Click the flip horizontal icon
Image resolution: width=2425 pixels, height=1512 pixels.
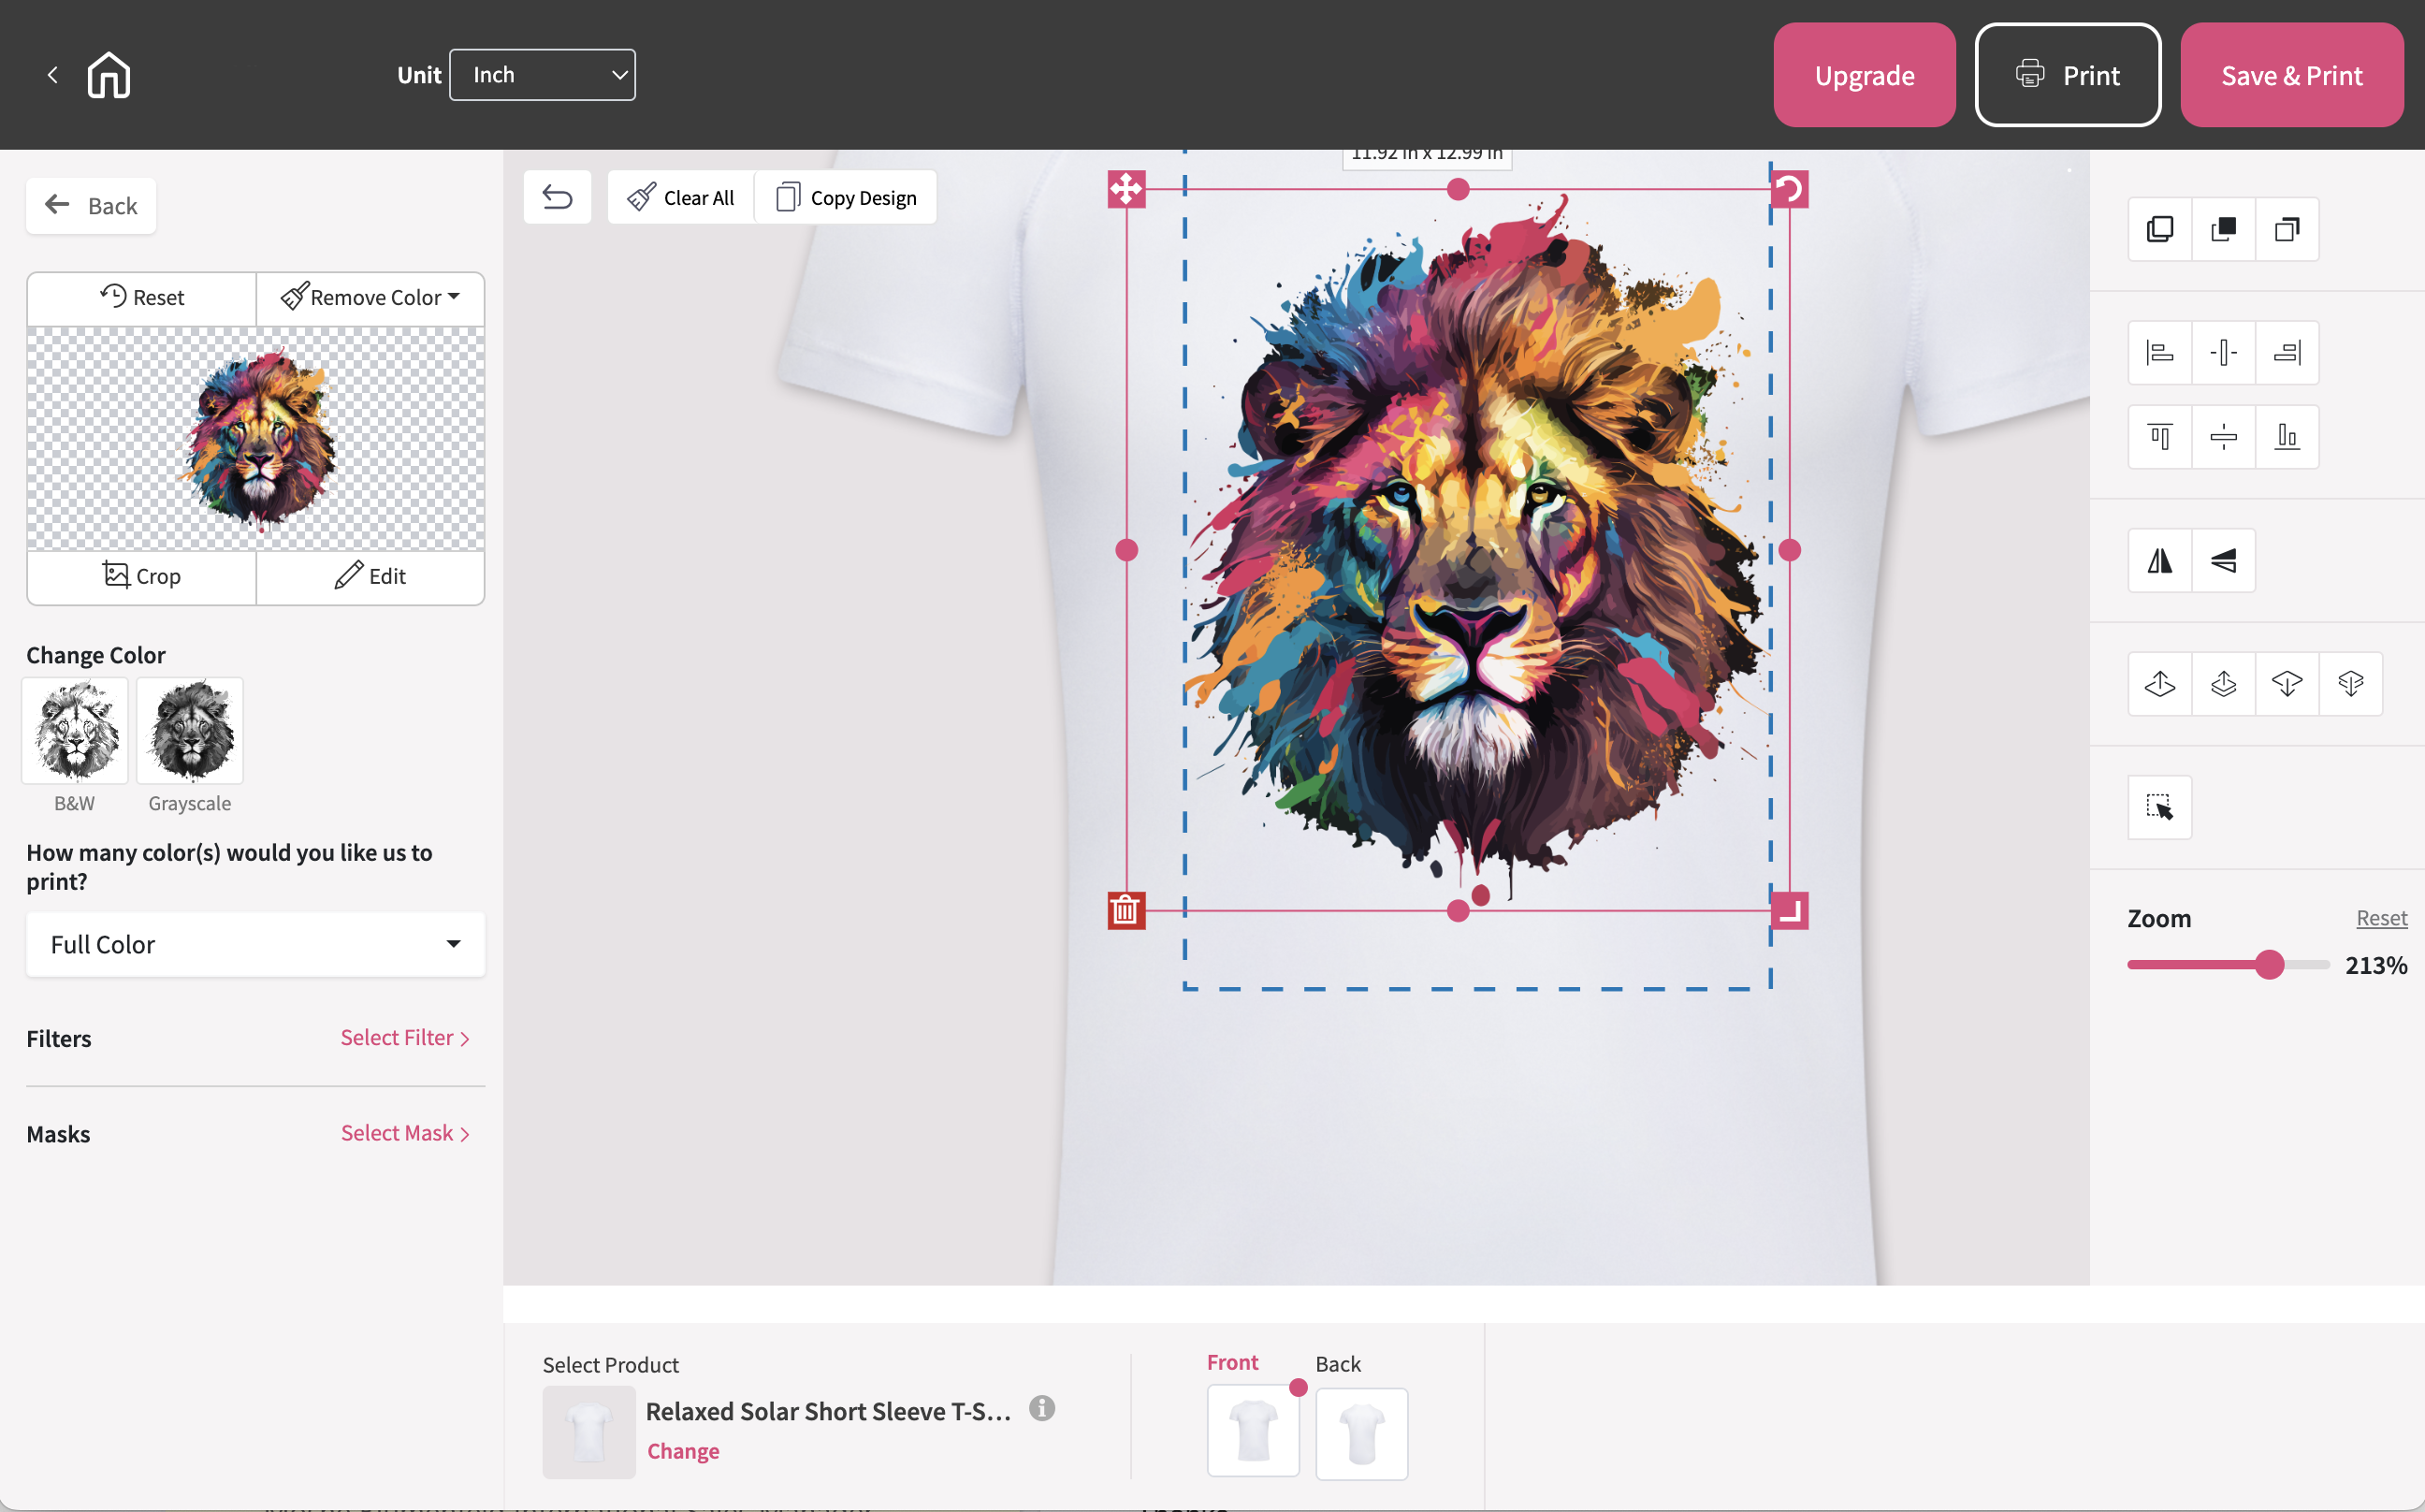2160,561
